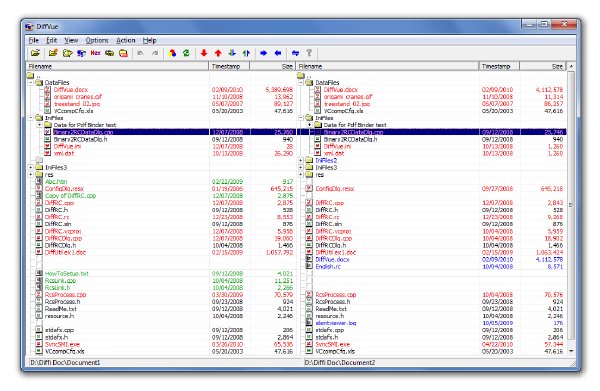
Task: Sort left pane by Filename column header
Action: (117, 66)
